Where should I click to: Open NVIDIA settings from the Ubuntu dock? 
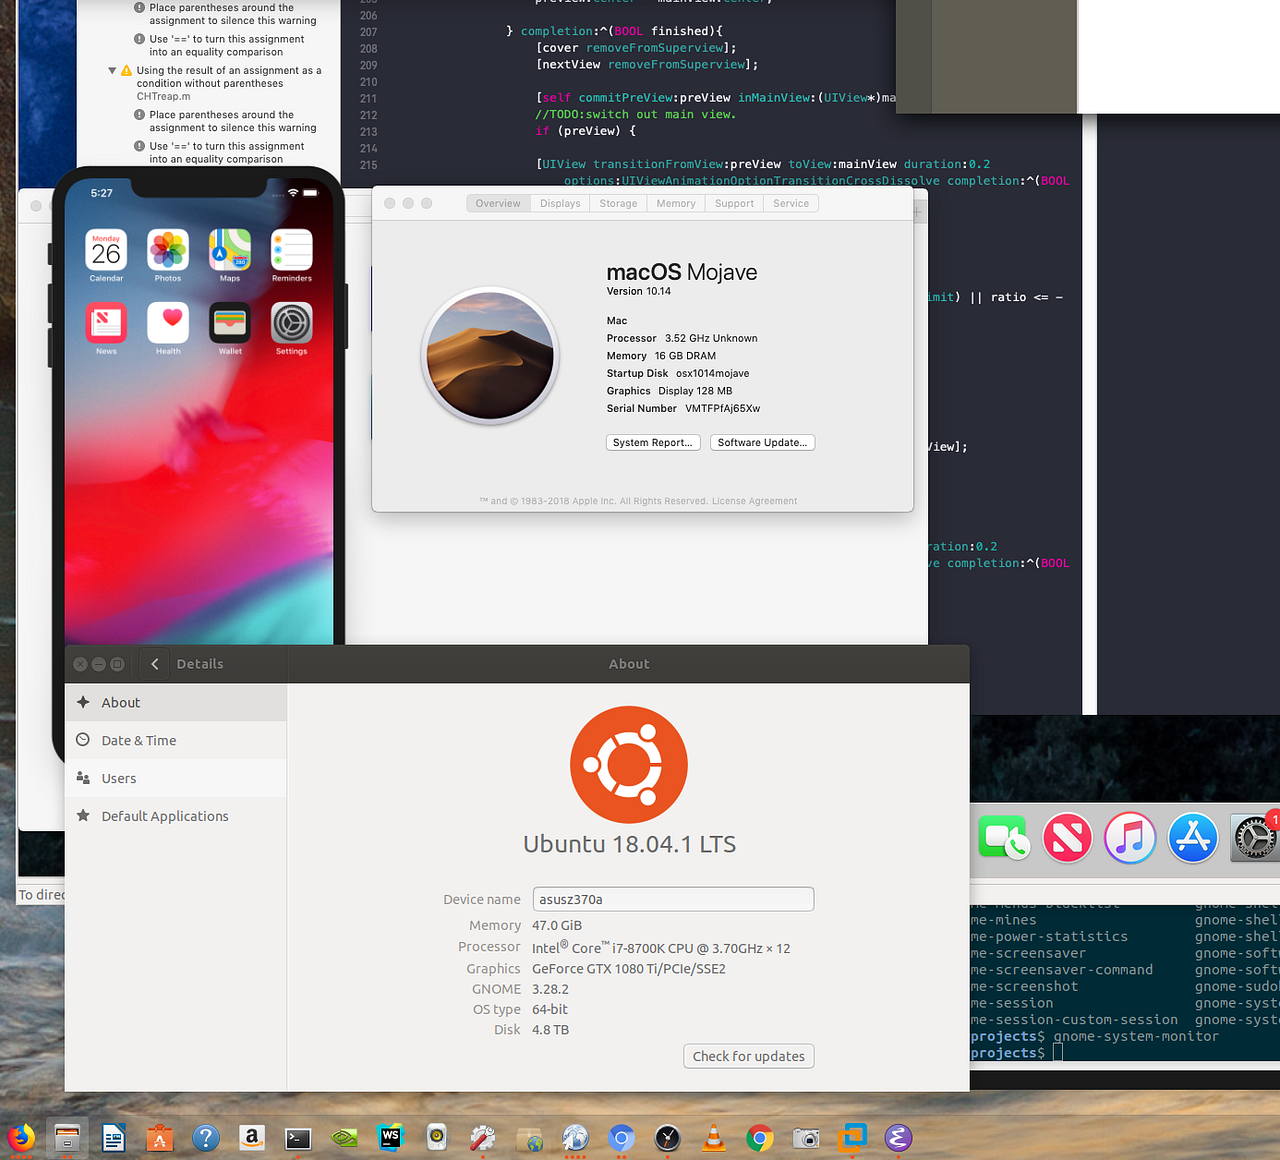click(x=344, y=1138)
